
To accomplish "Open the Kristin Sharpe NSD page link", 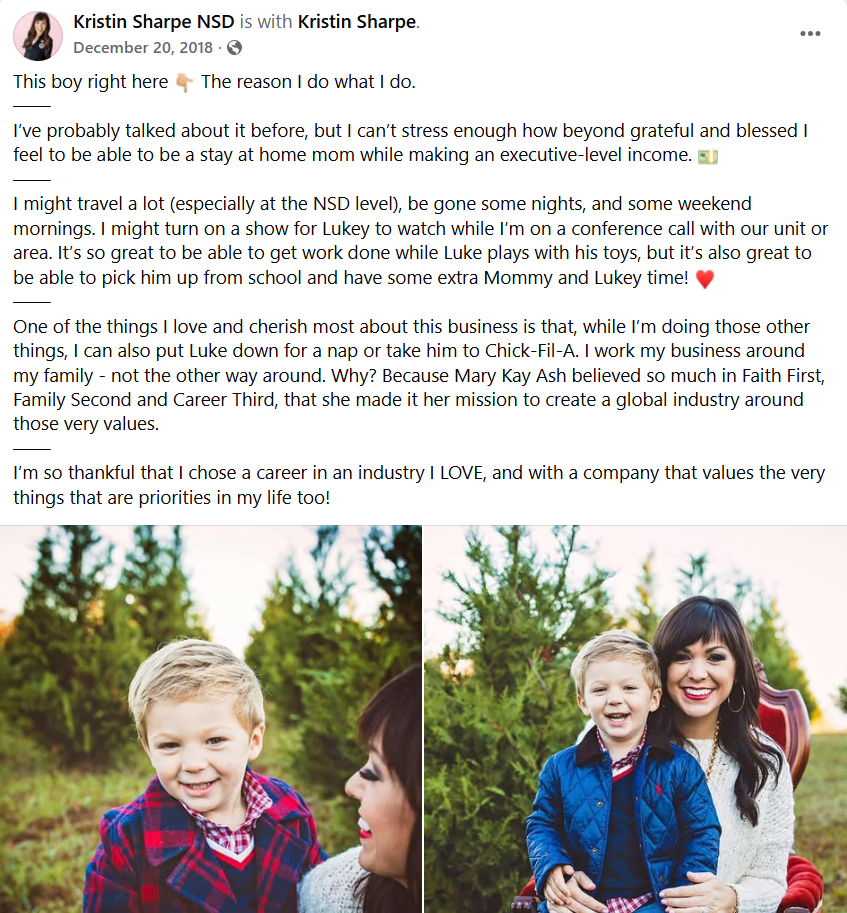I will click(x=154, y=22).
